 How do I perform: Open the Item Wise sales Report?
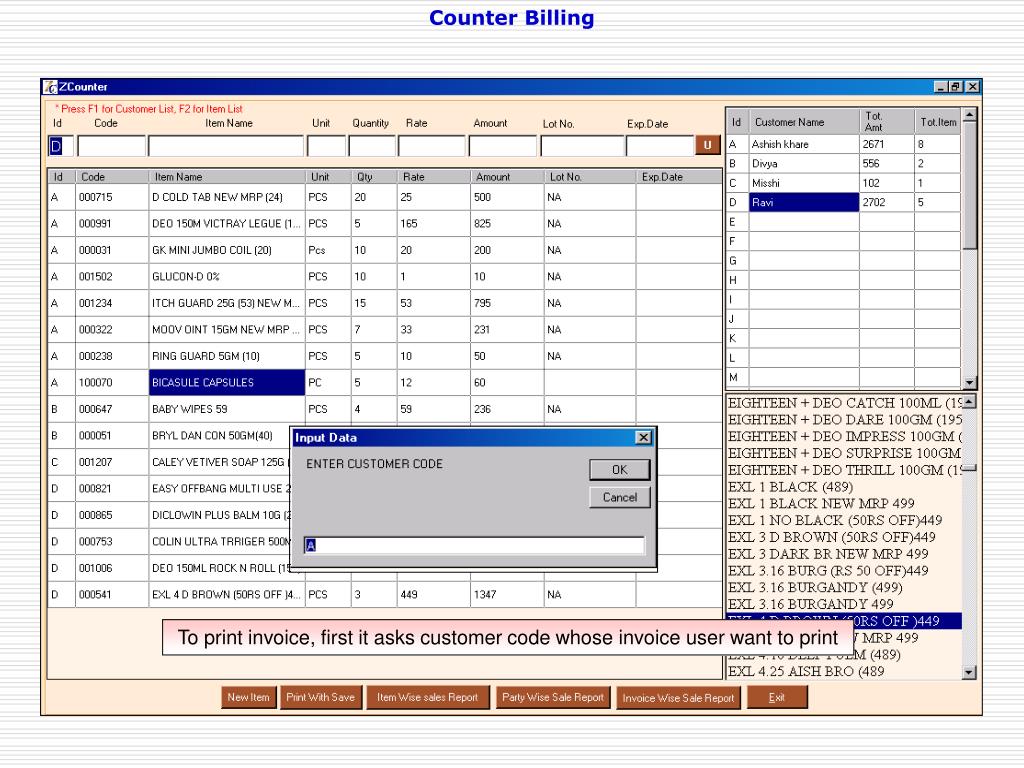click(x=427, y=697)
